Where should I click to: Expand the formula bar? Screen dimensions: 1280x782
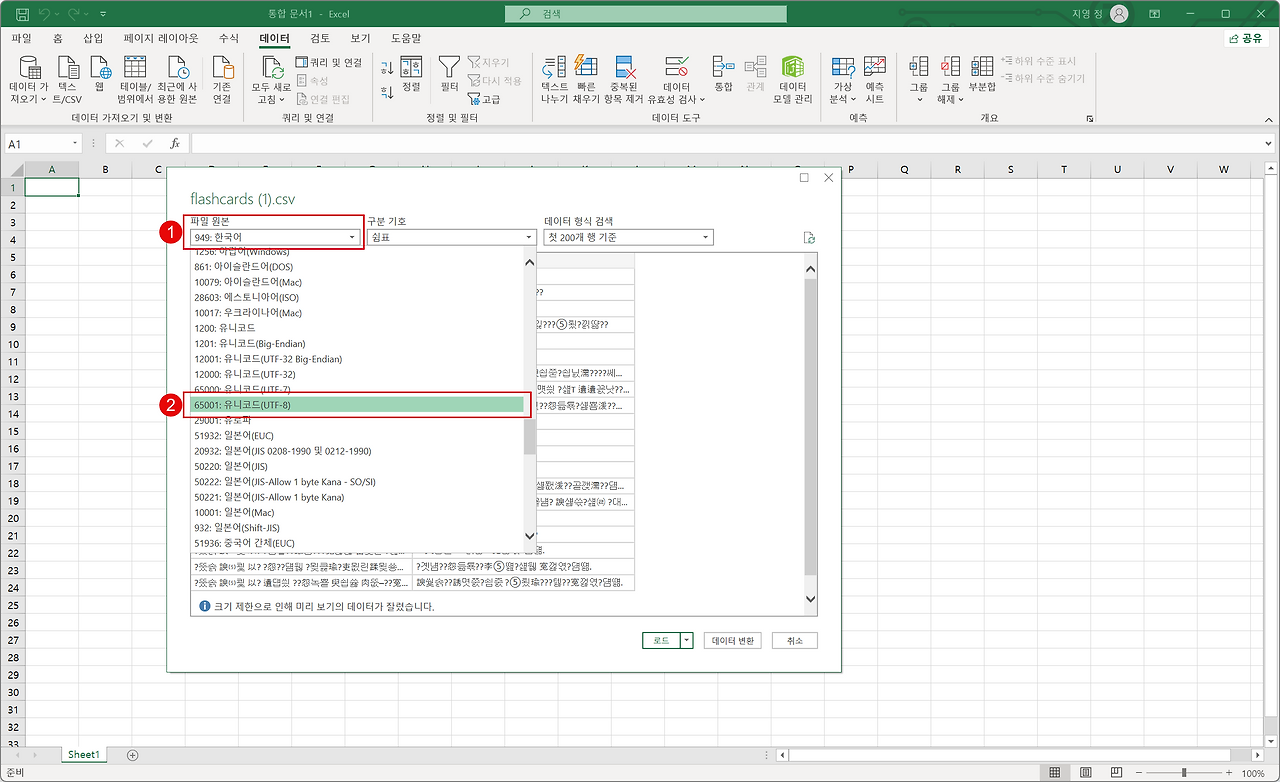click(1269, 144)
